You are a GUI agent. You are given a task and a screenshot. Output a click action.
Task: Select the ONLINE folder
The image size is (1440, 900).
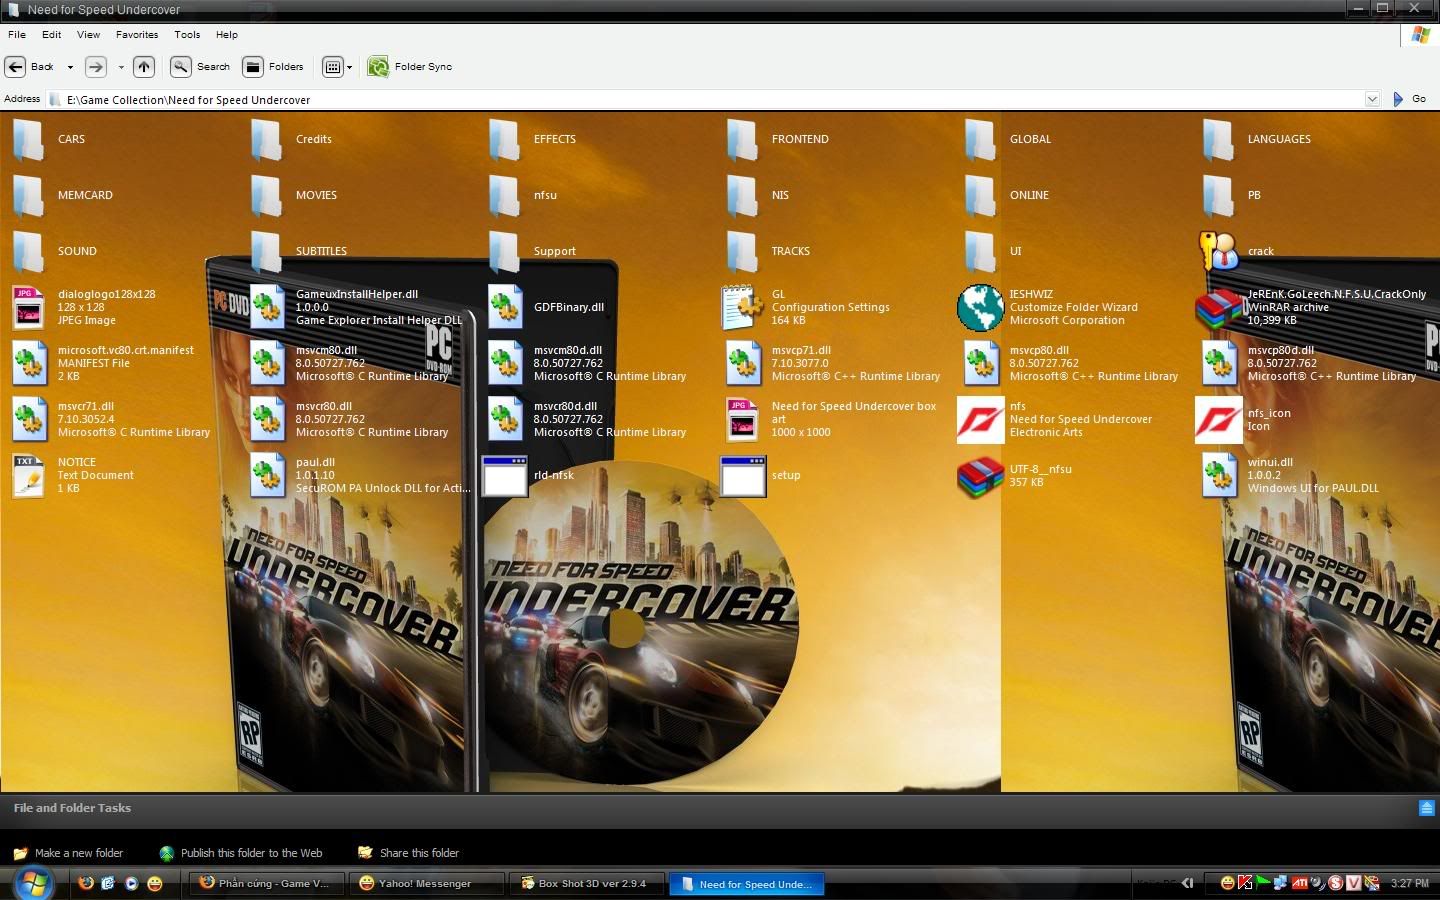coord(1007,195)
